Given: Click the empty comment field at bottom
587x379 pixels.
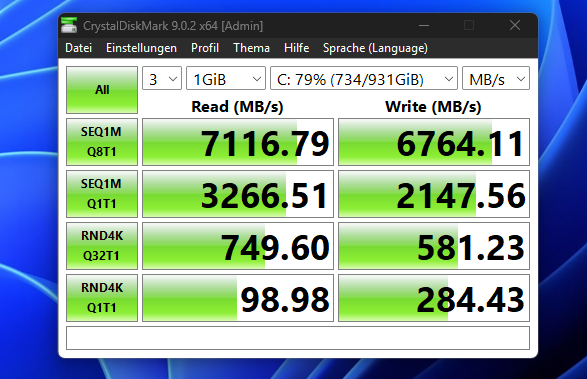Looking at the screenshot, I should 298,338.
